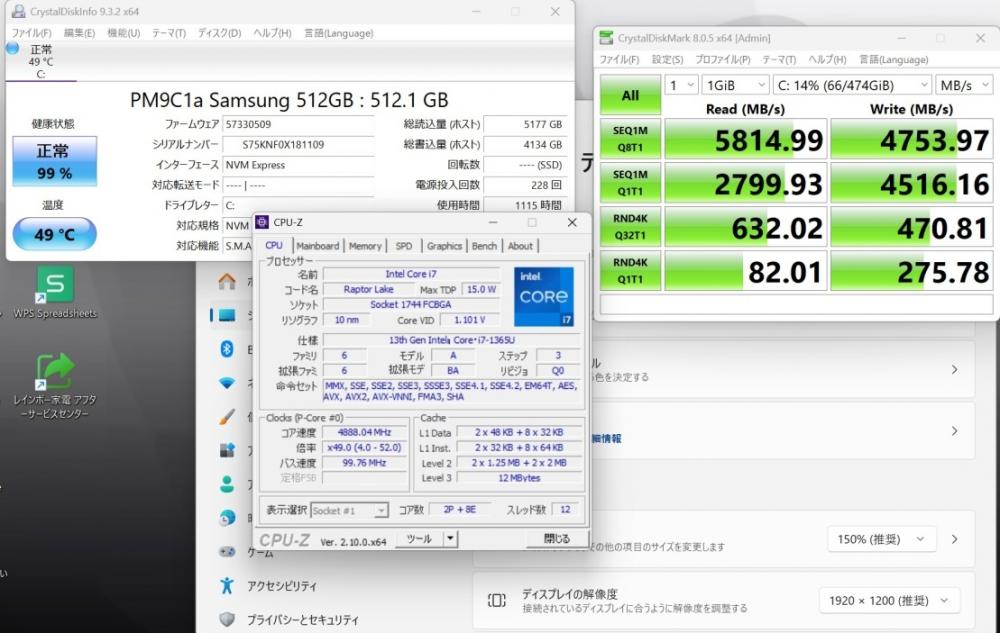The height and width of the screenshot is (633, 1000).
Task: Open the C: 14% drive selection dropdown
Action: pos(852,85)
